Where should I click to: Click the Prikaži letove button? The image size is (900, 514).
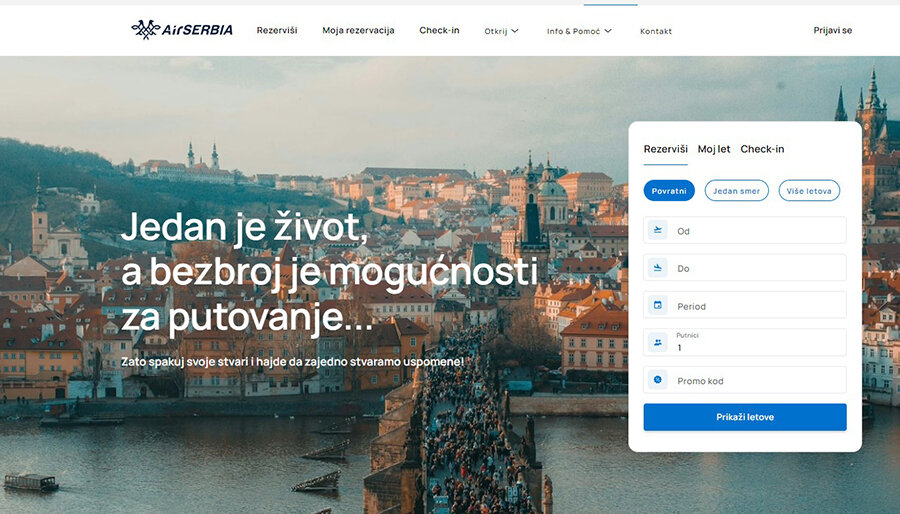tap(744, 417)
